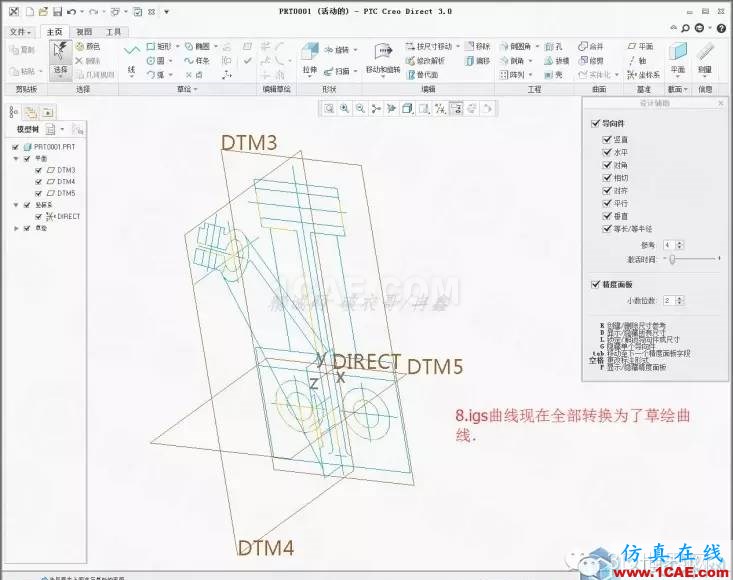Click the 轴 (Axis) datum tool
The height and width of the screenshot is (580, 733).
(637, 60)
